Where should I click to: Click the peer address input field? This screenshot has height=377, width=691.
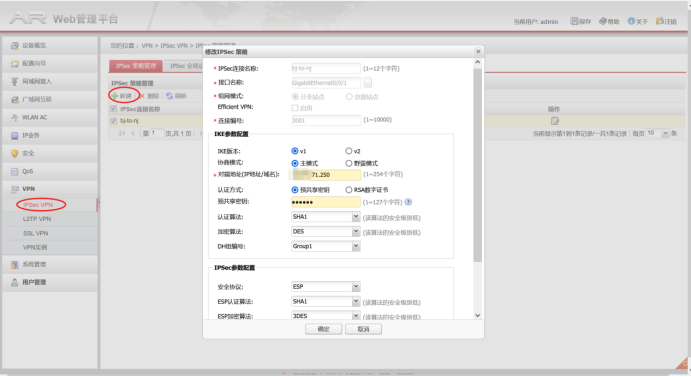tap(326, 175)
